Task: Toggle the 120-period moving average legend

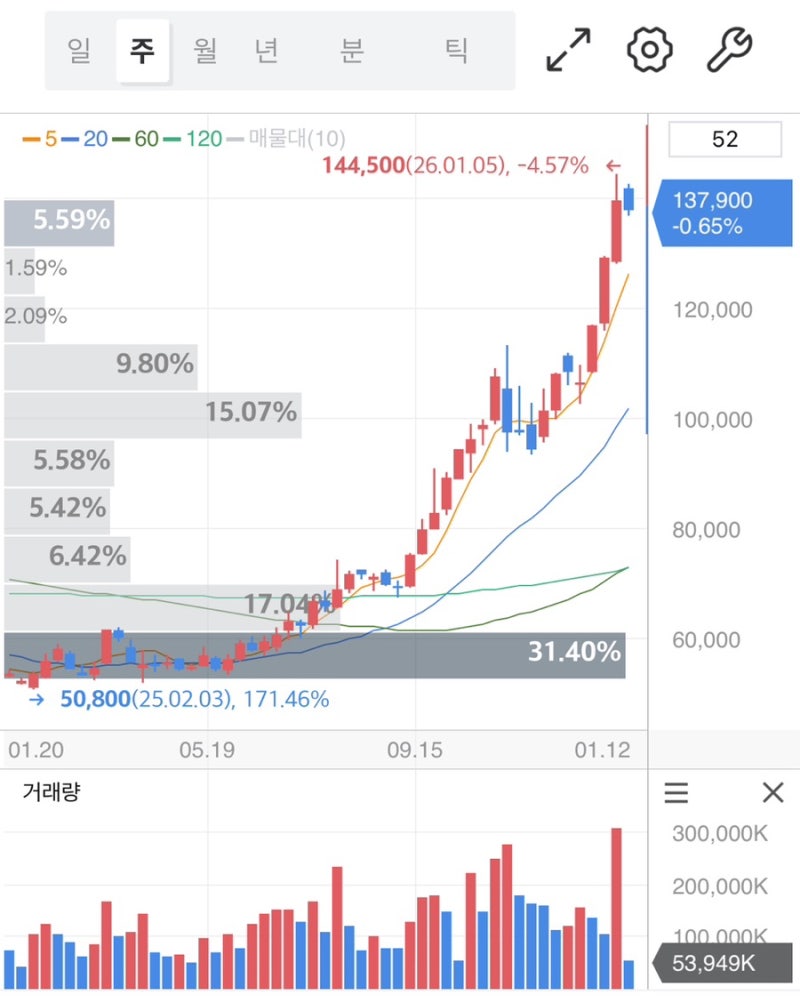Action: point(193,139)
